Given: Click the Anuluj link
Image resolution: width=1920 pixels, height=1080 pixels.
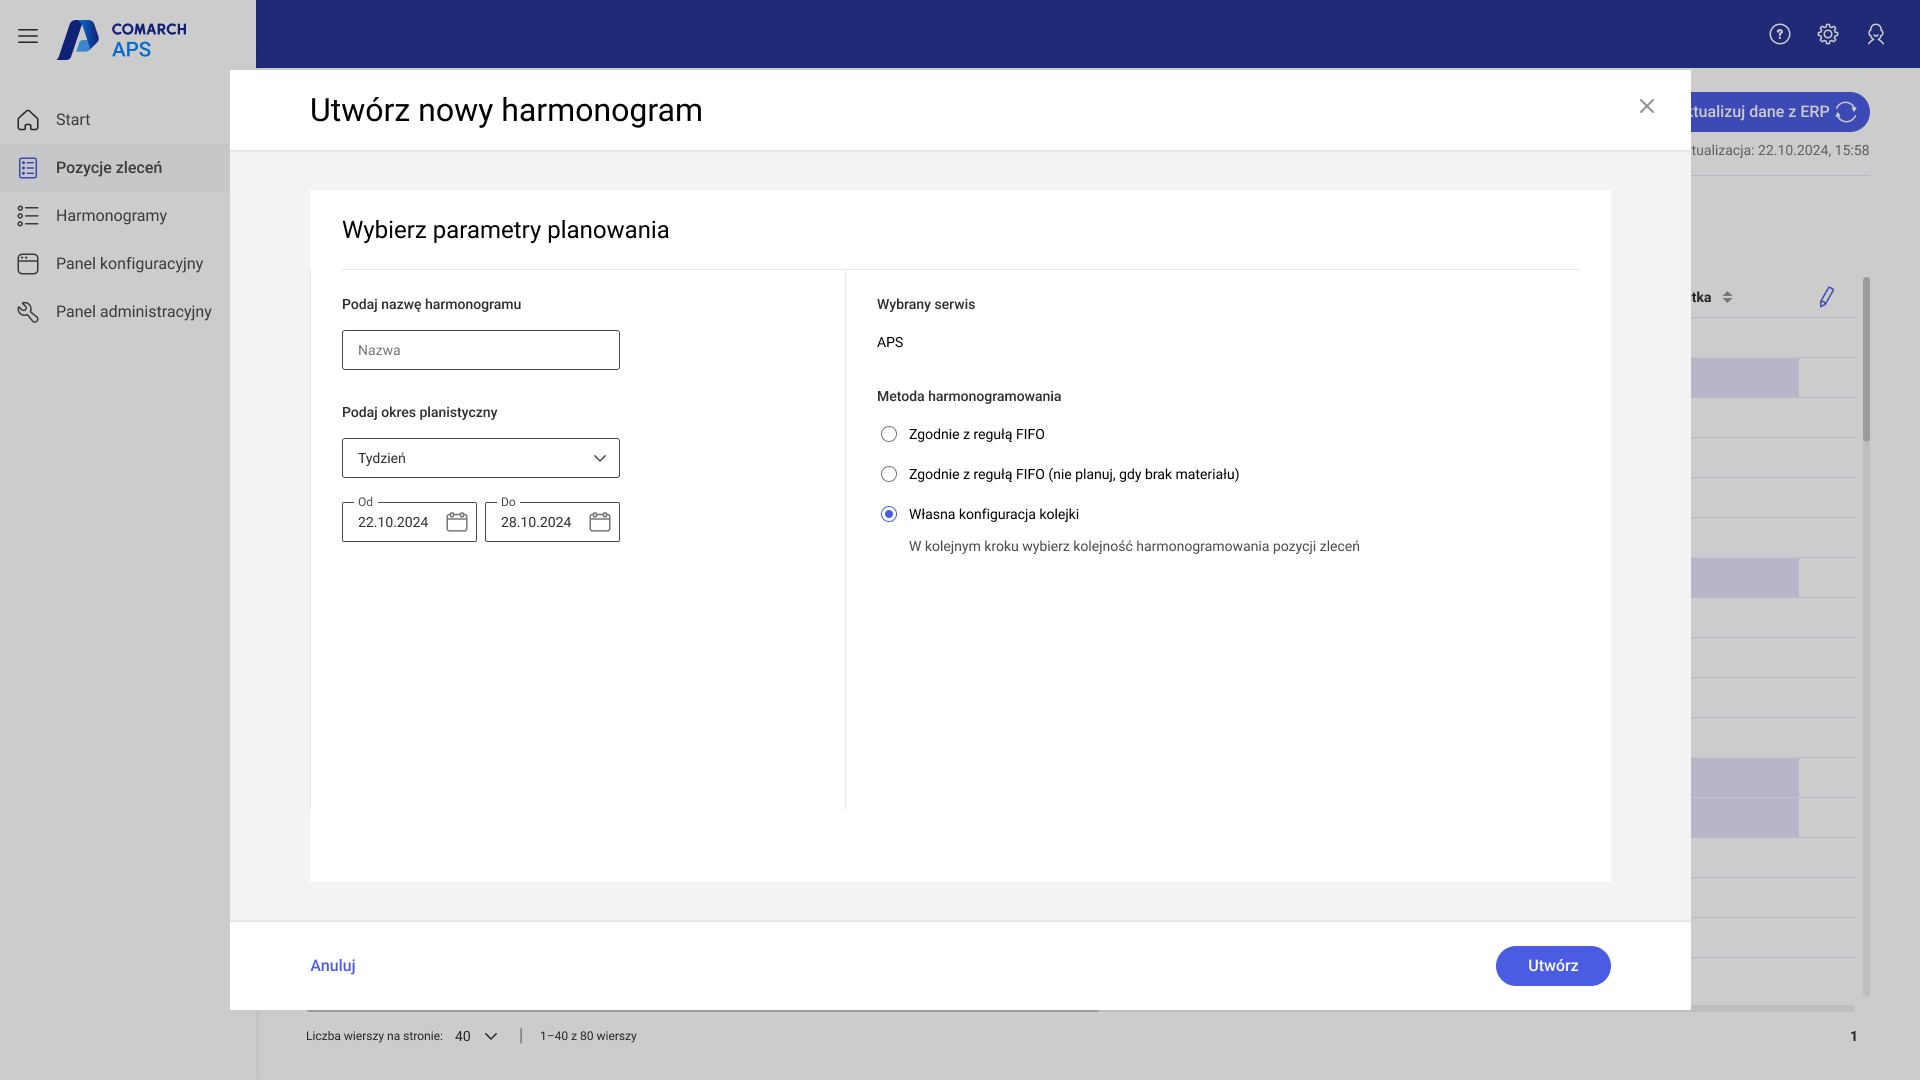Looking at the screenshot, I should (x=333, y=965).
